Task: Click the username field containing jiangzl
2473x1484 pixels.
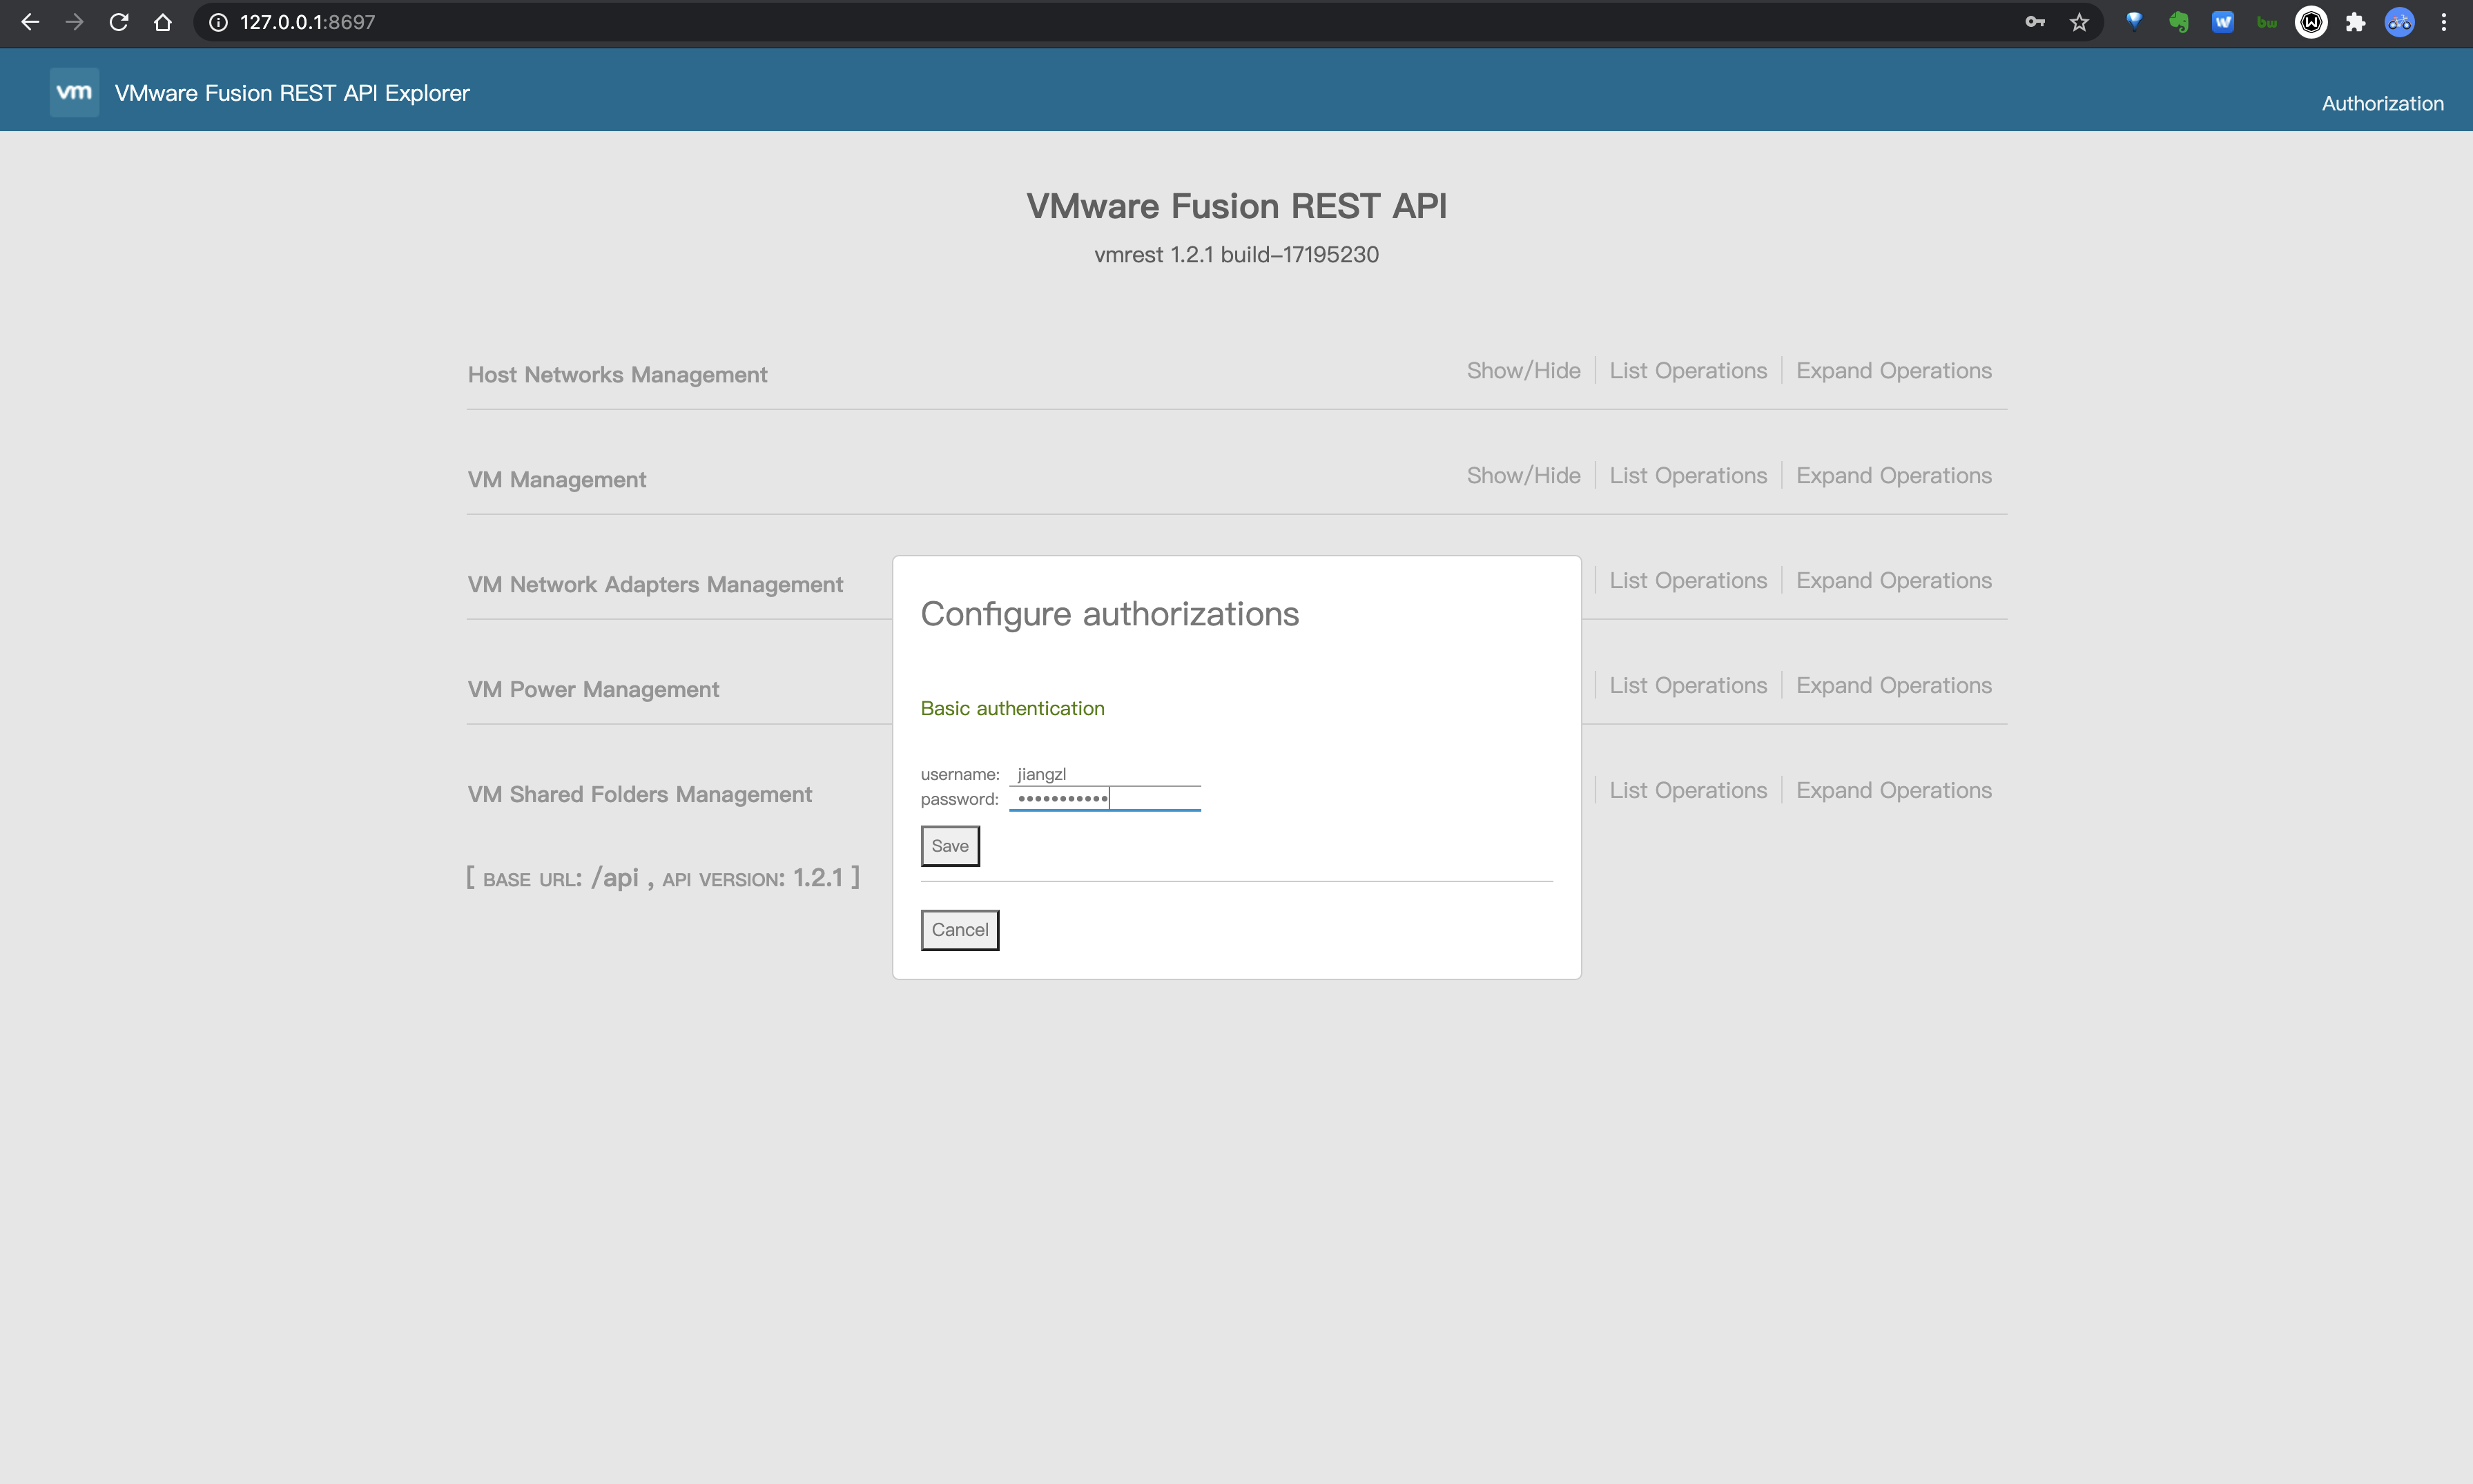Action: click(1105, 774)
